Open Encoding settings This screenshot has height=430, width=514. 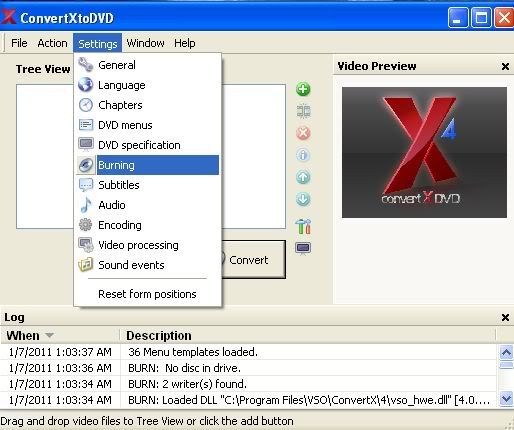148,225
